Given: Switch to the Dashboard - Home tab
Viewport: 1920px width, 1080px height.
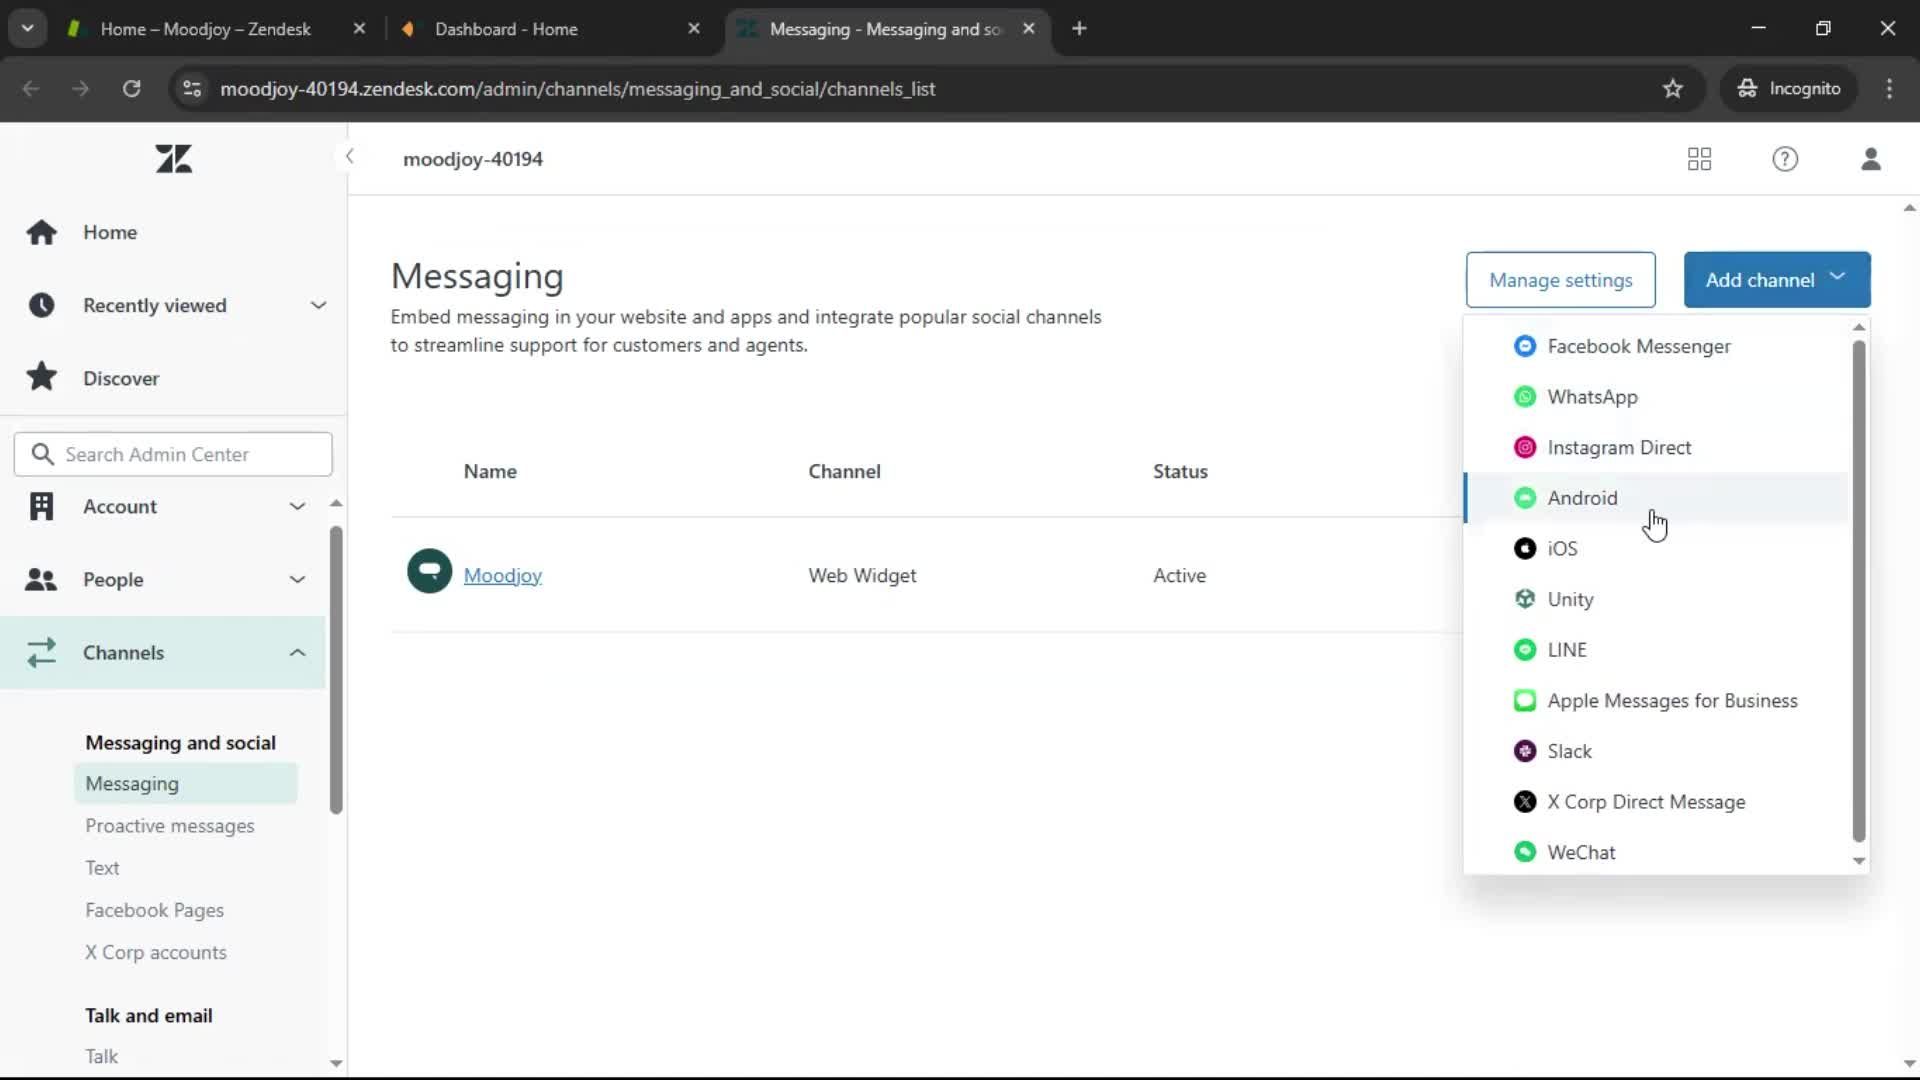Looking at the screenshot, I should (x=506, y=29).
